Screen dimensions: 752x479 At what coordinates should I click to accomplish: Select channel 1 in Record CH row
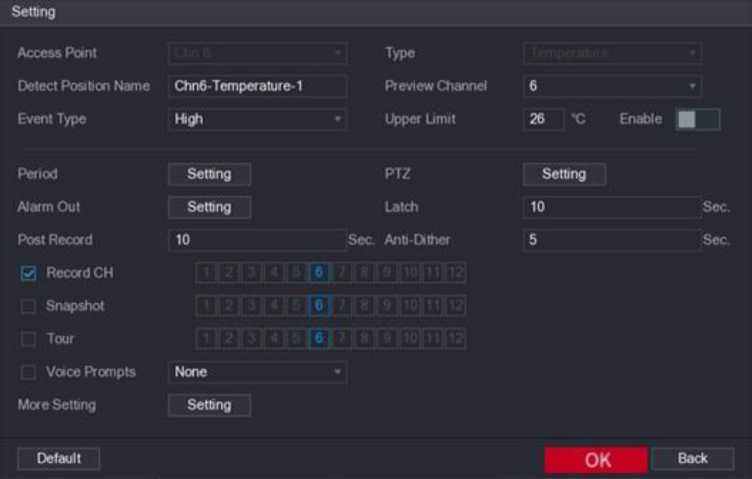[204, 273]
